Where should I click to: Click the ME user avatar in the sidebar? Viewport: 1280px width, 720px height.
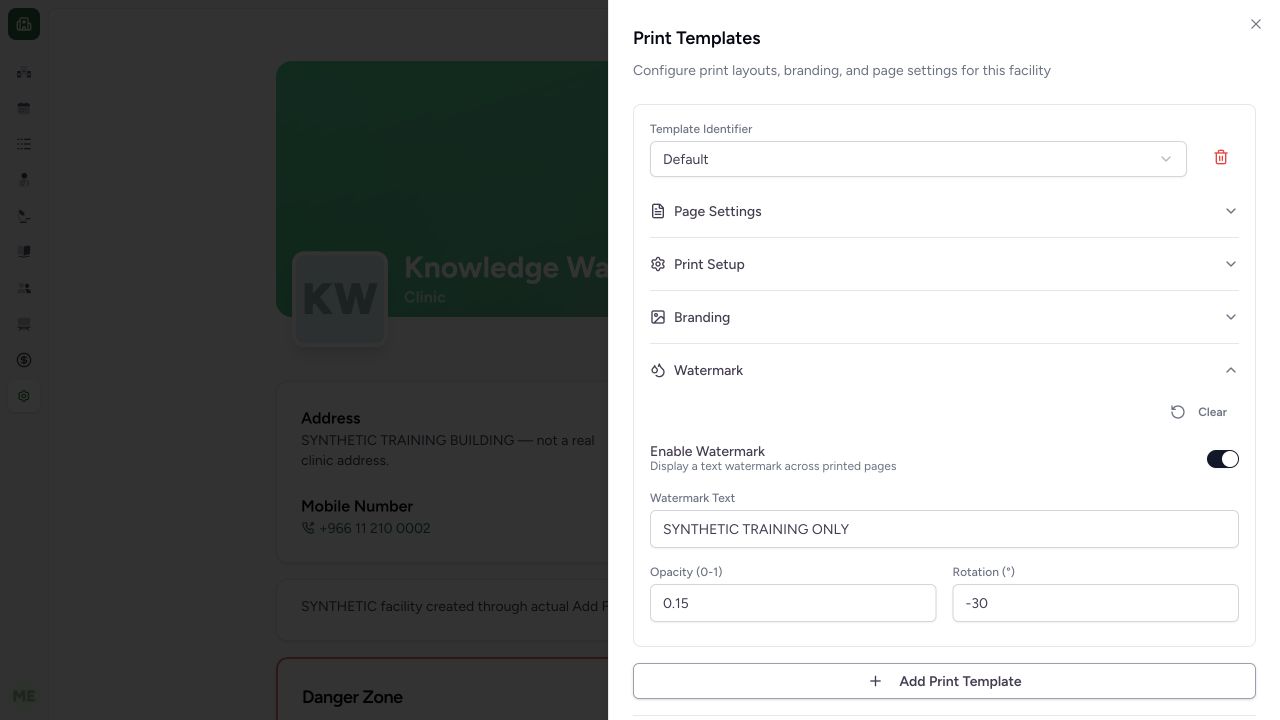tap(24, 696)
